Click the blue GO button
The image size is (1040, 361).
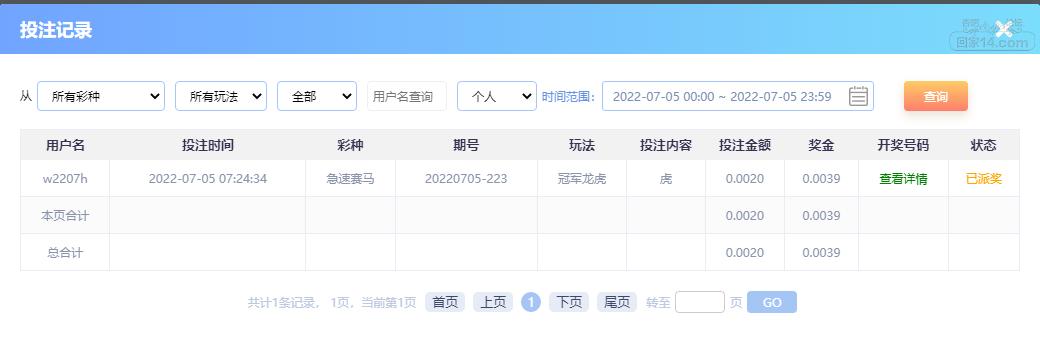click(x=772, y=303)
